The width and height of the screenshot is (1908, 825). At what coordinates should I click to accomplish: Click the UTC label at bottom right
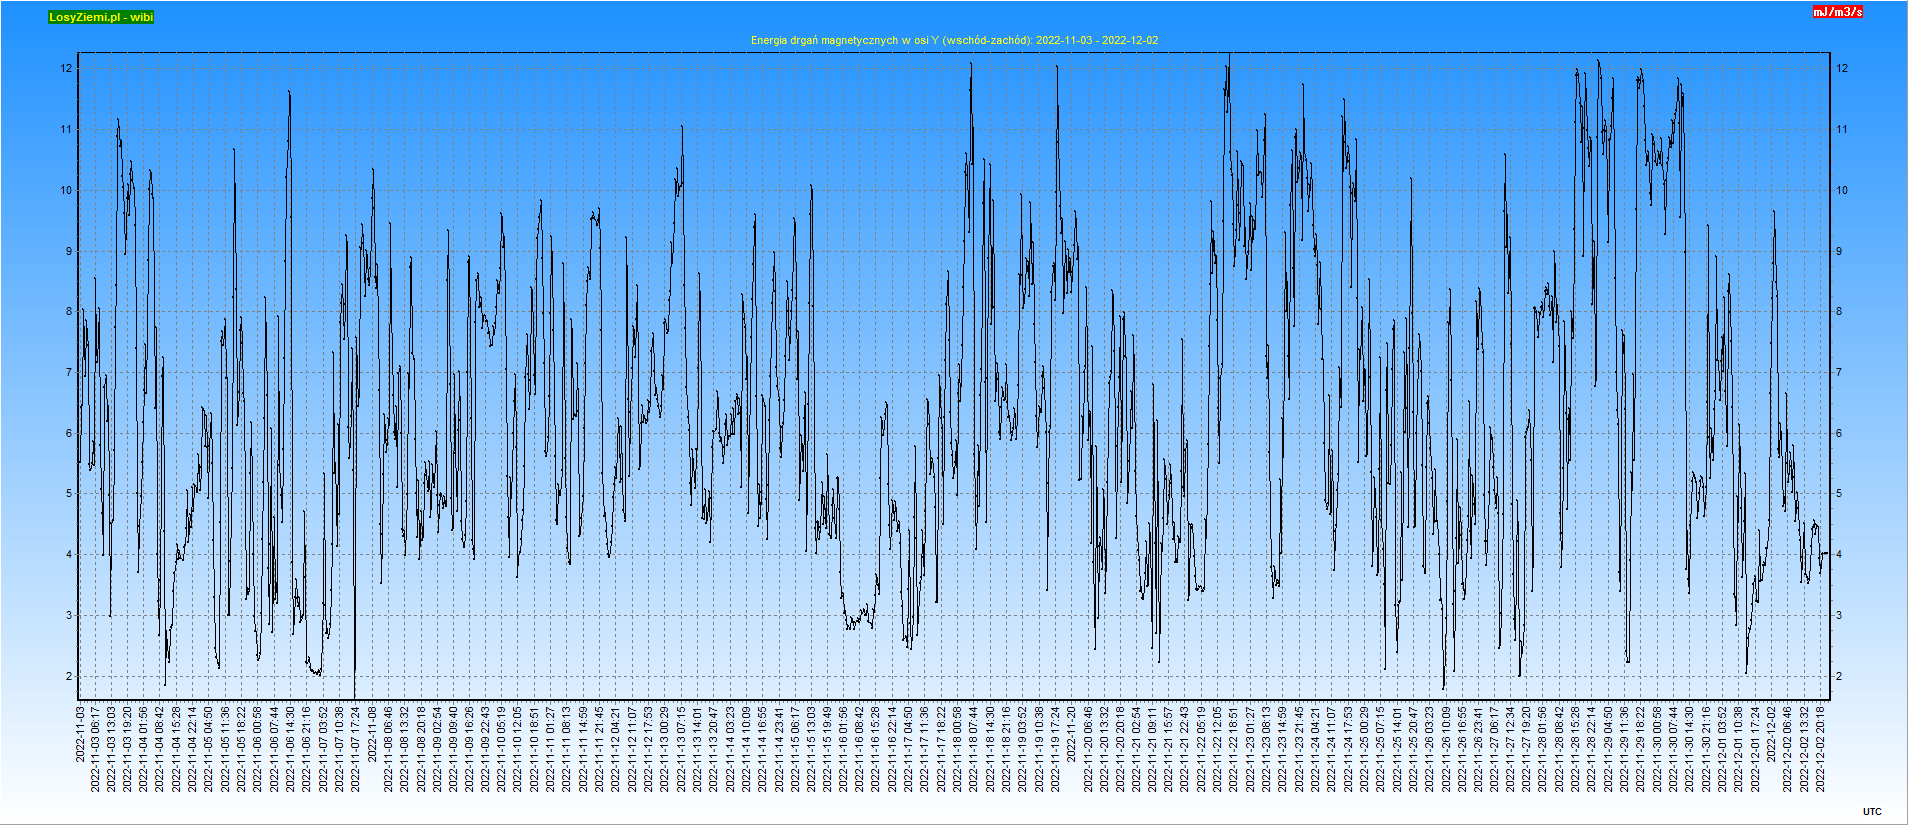1872,811
